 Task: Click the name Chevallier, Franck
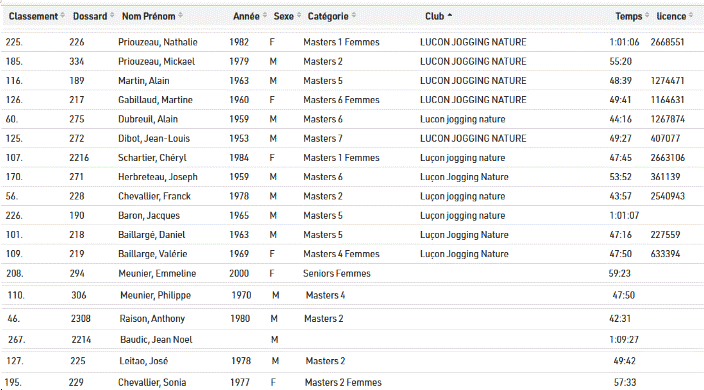click(x=154, y=197)
